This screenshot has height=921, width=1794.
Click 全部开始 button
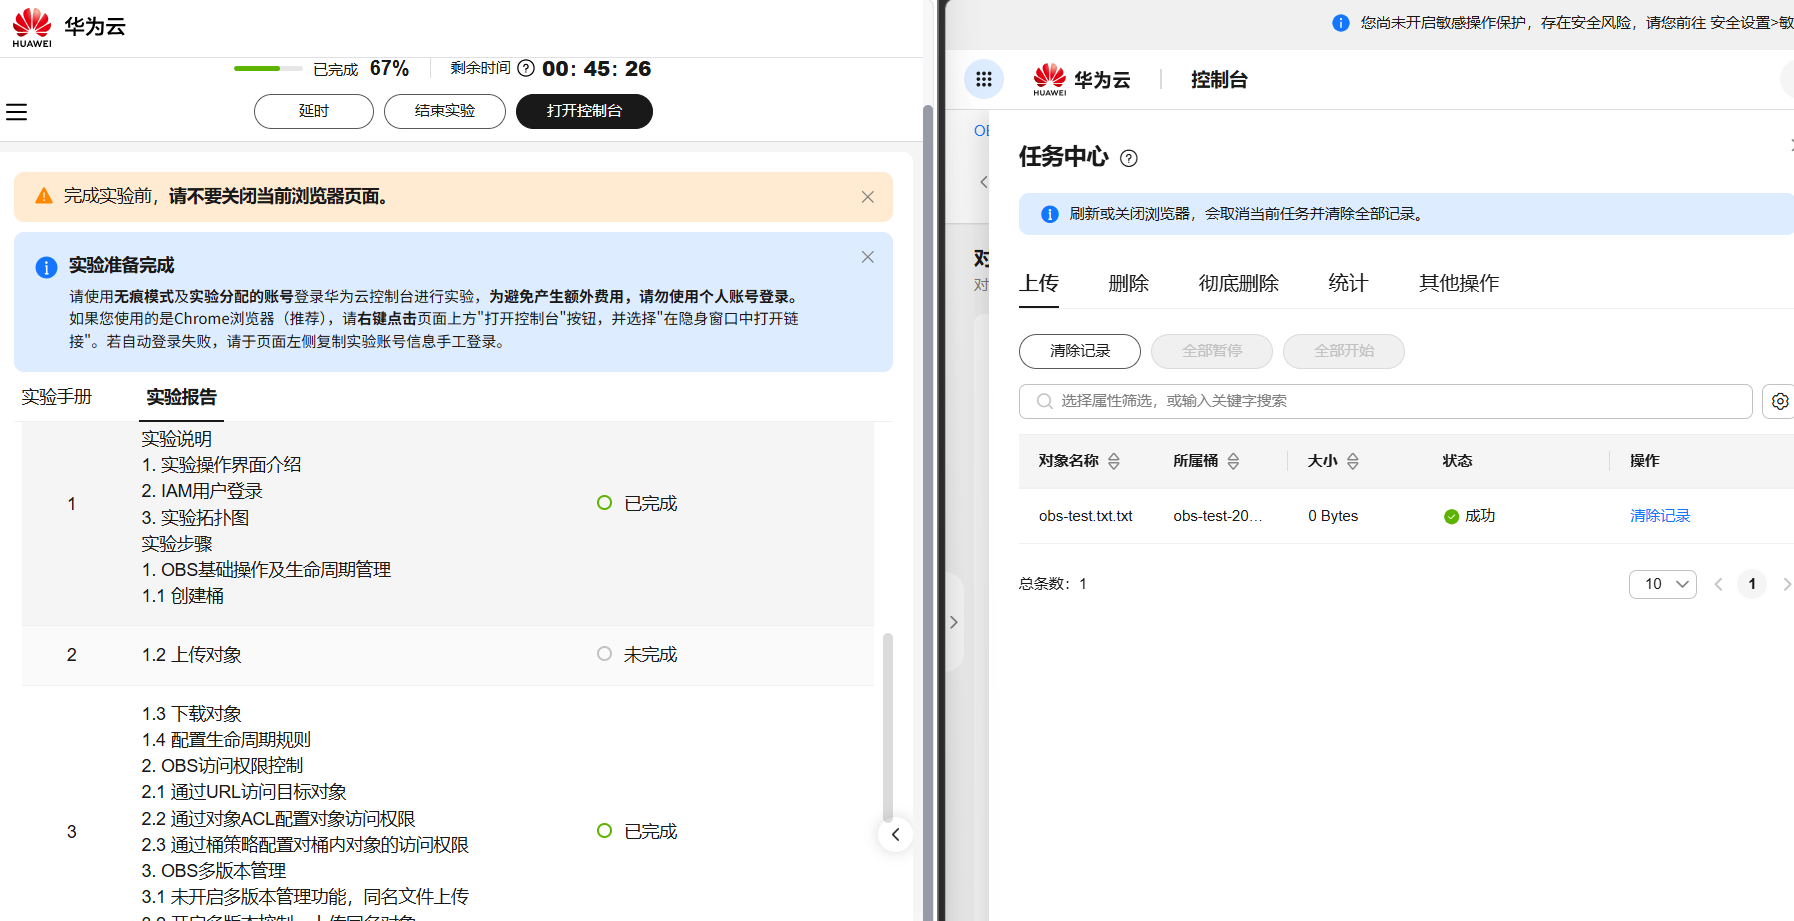coord(1344,351)
